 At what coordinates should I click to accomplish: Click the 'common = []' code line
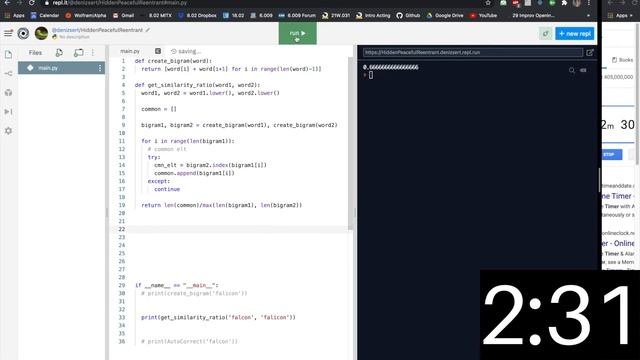(x=159, y=109)
